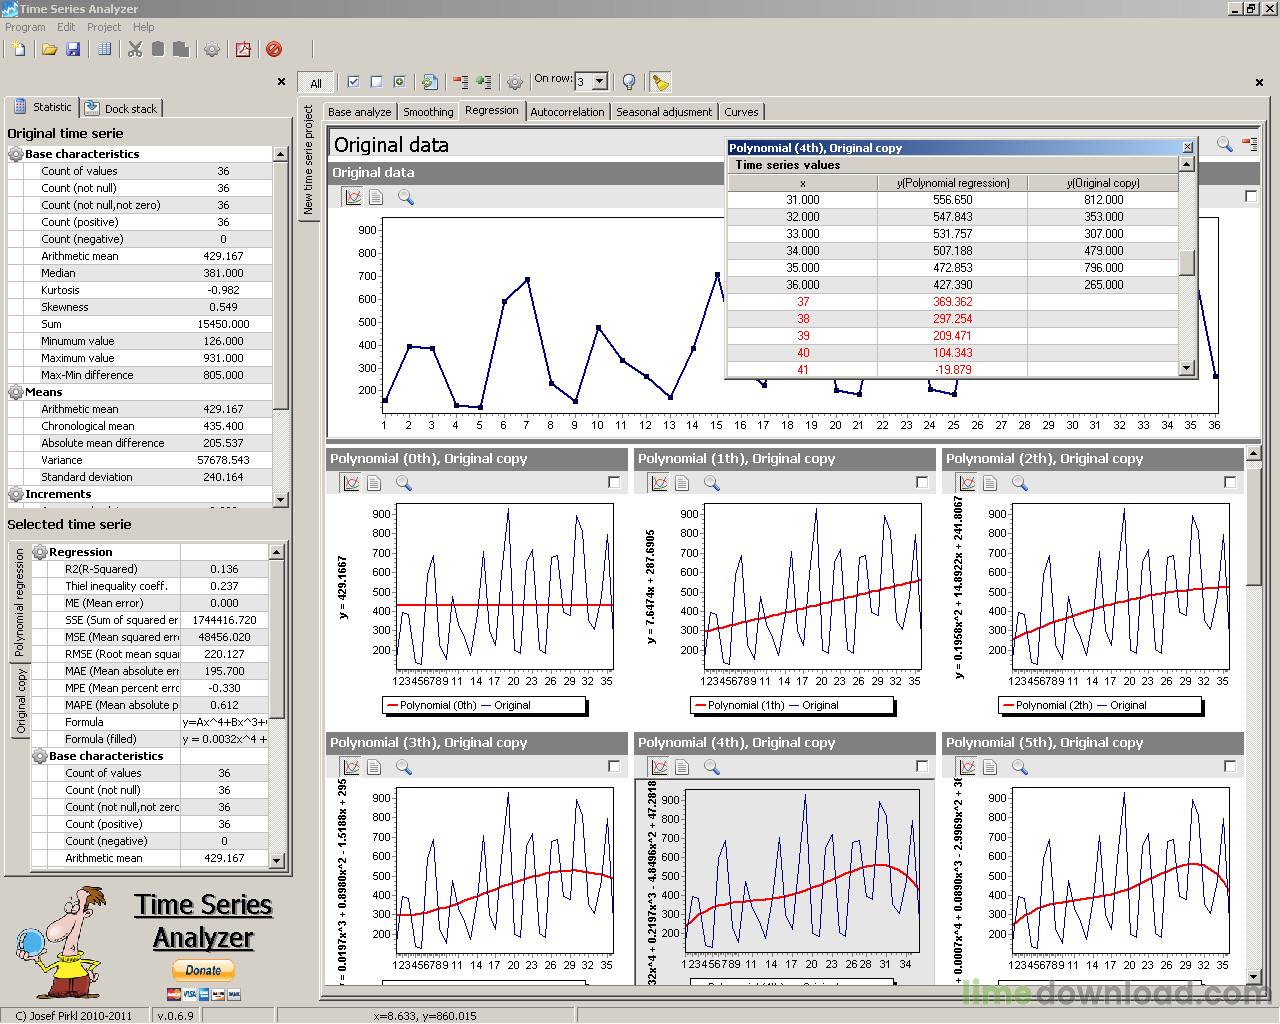Open the PDF export icon

pyautogui.click(x=243, y=50)
